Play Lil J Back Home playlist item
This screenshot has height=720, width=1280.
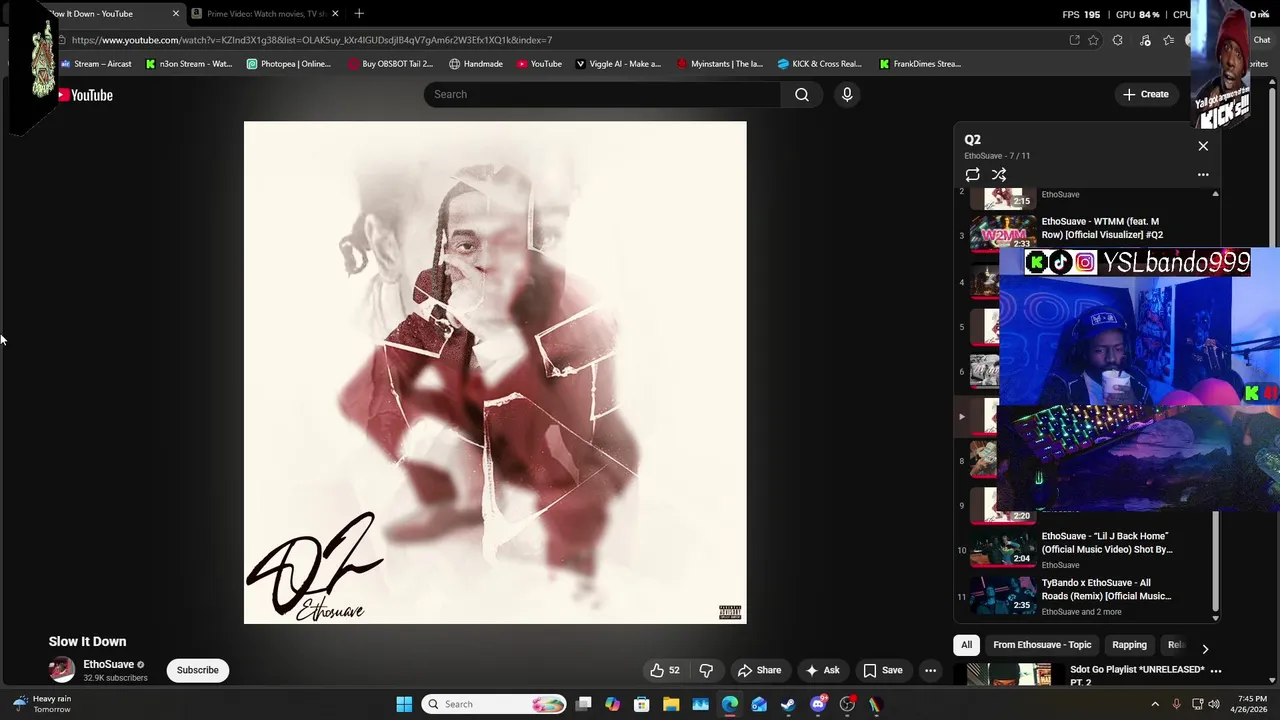click(x=1085, y=550)
